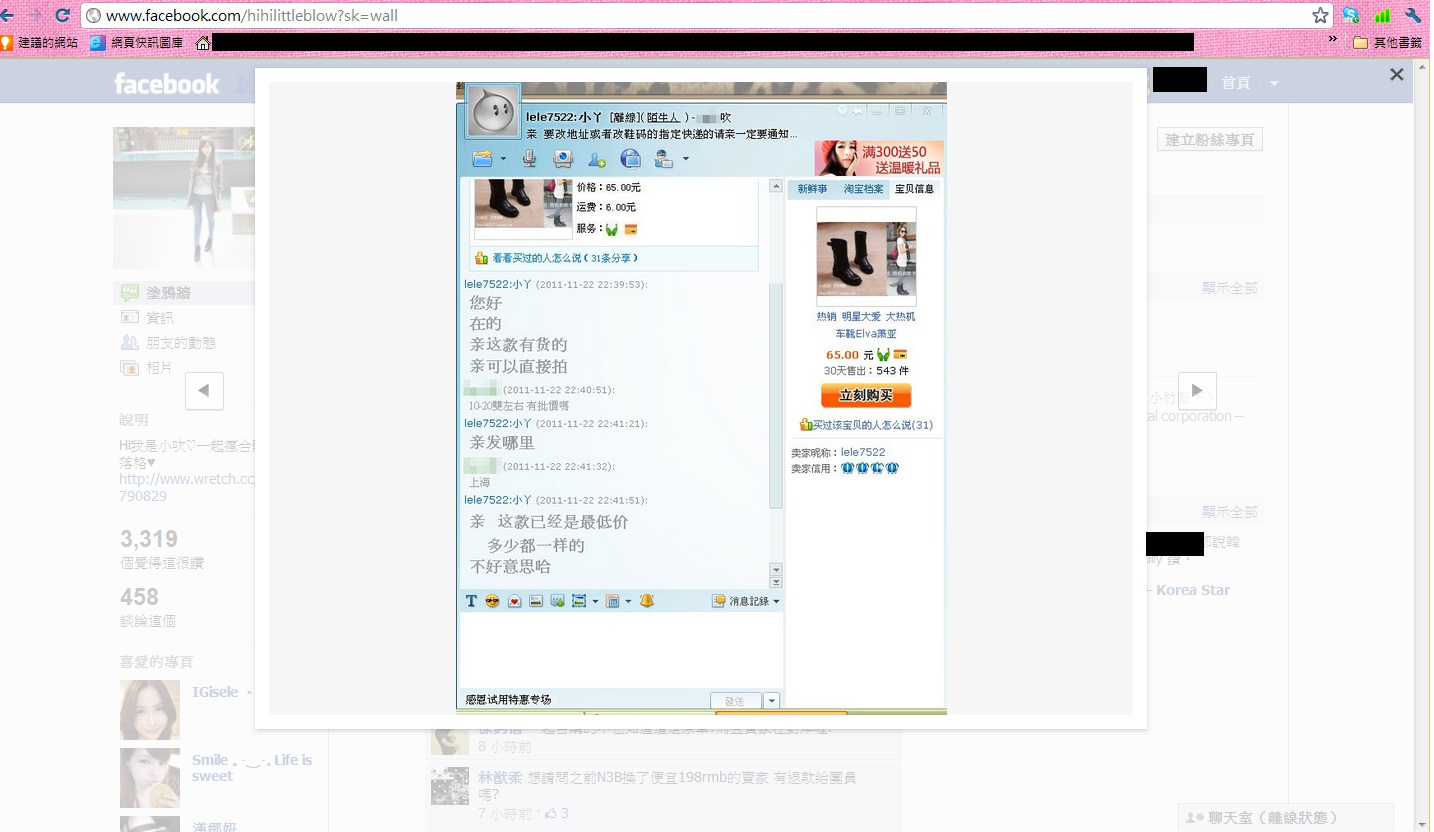Advance to the next photo in the lightbox
The image size is (1434, 832).
coord(1197,391)
